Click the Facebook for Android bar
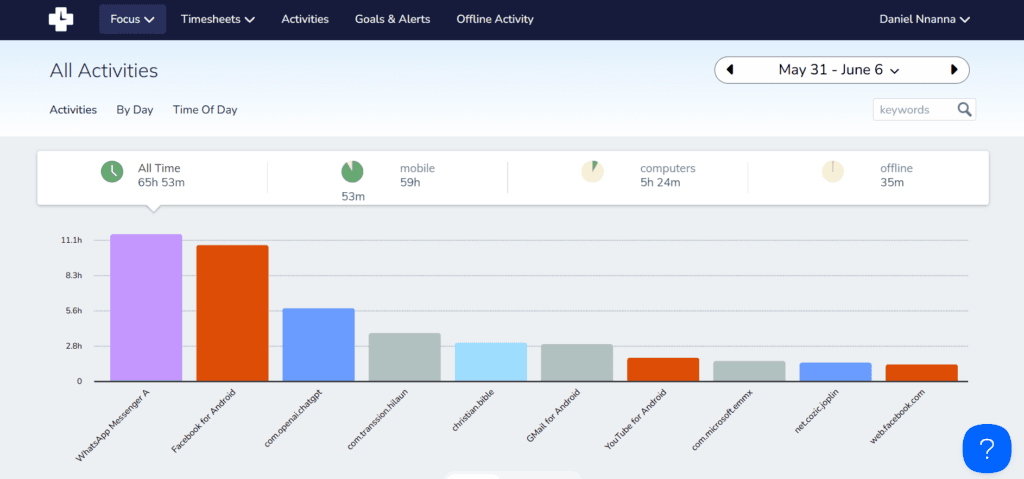Image resolution: width=1024 pixels, height=479 pixels. [x=232, y=313]
